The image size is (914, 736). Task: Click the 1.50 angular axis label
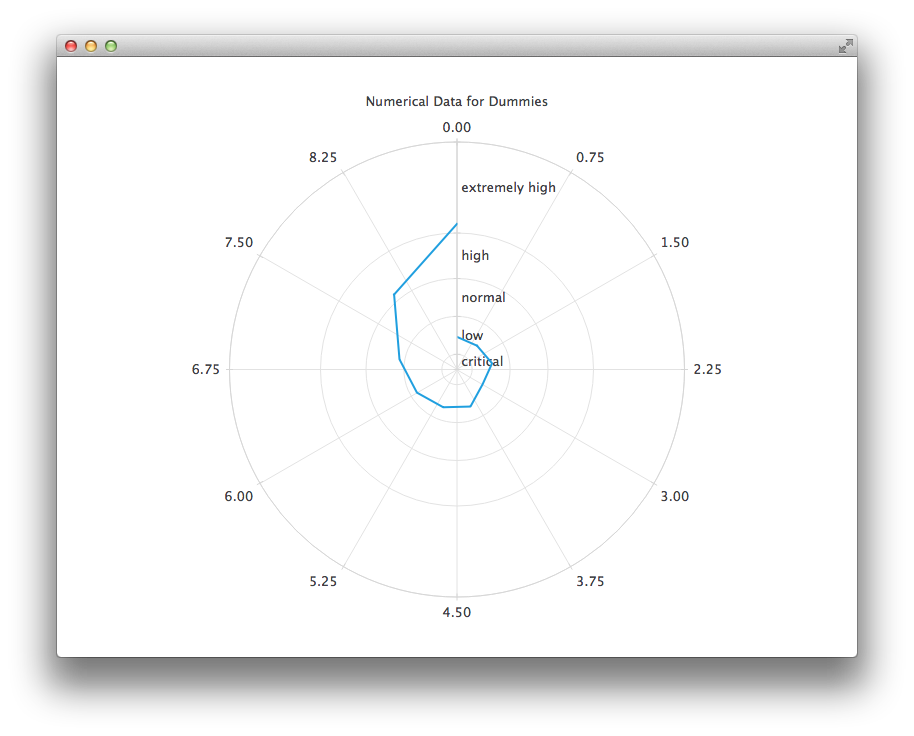[673, 241]
